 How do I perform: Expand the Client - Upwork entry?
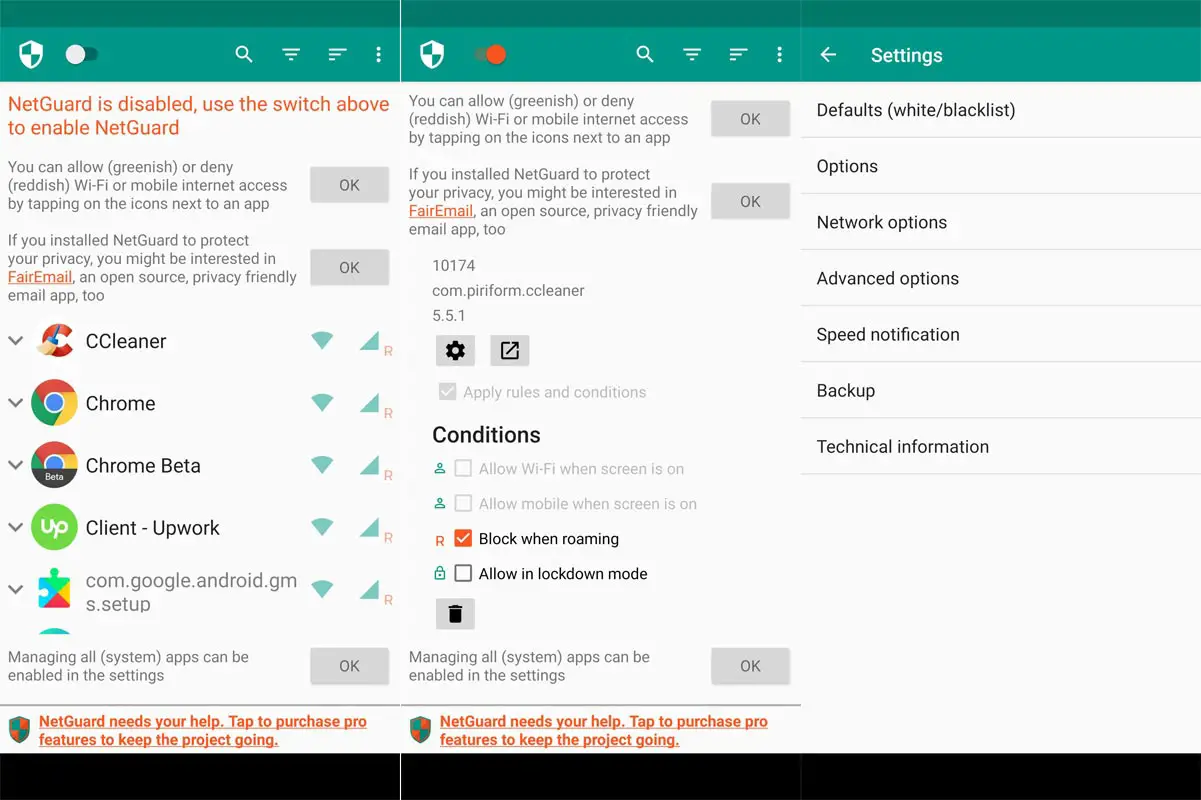click(15, 527)
